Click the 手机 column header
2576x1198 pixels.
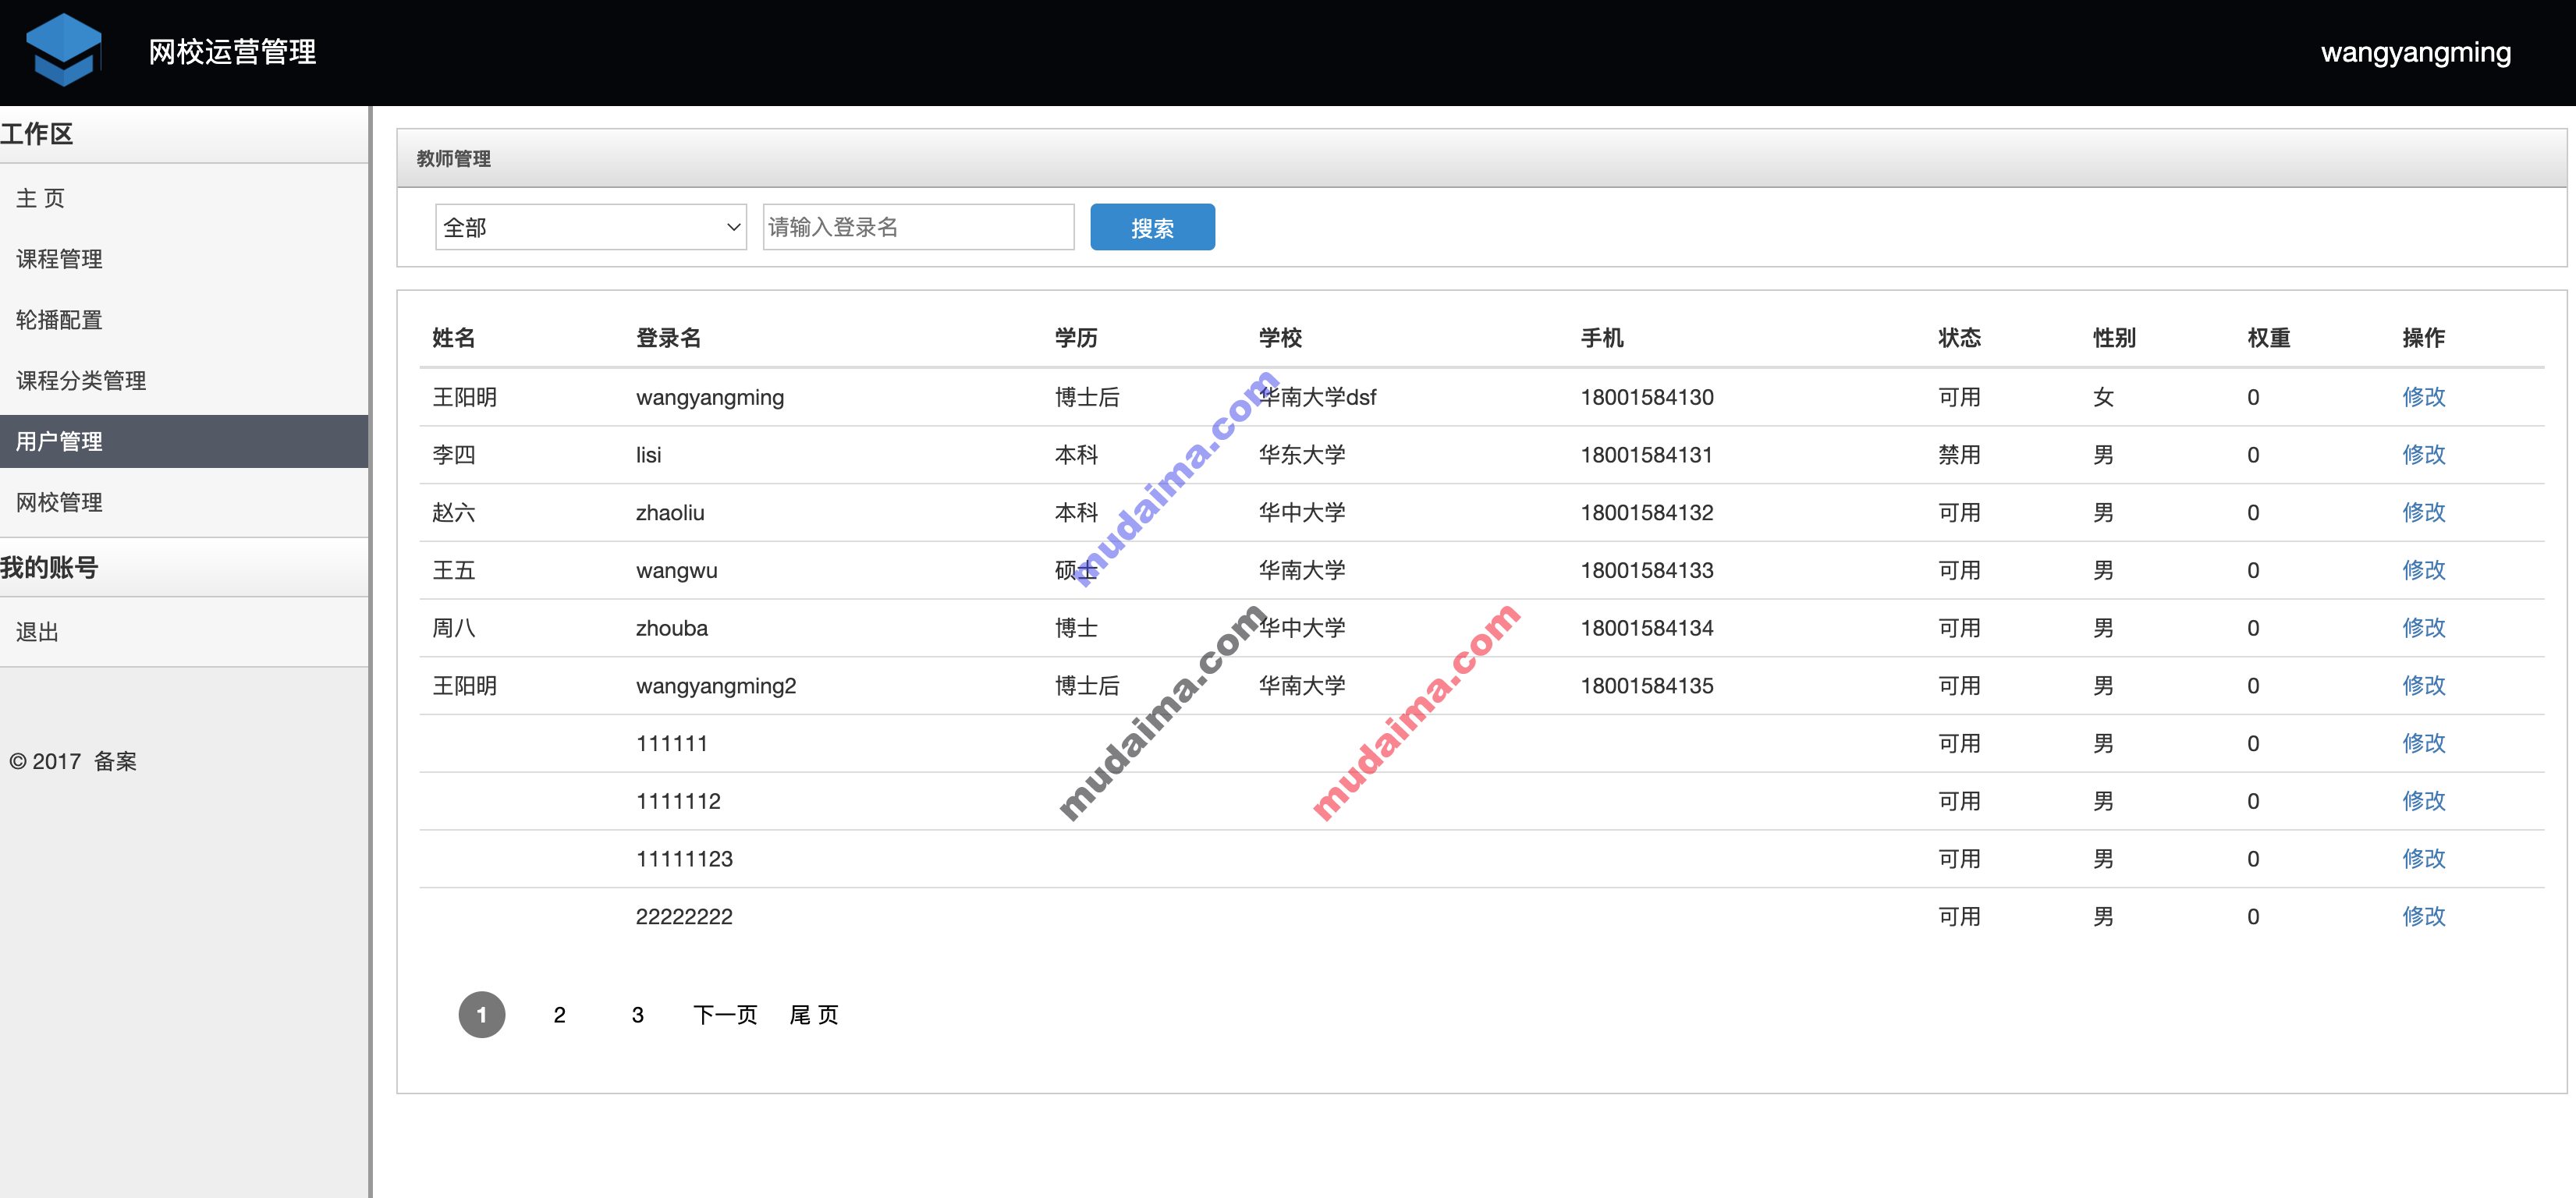1602,338
